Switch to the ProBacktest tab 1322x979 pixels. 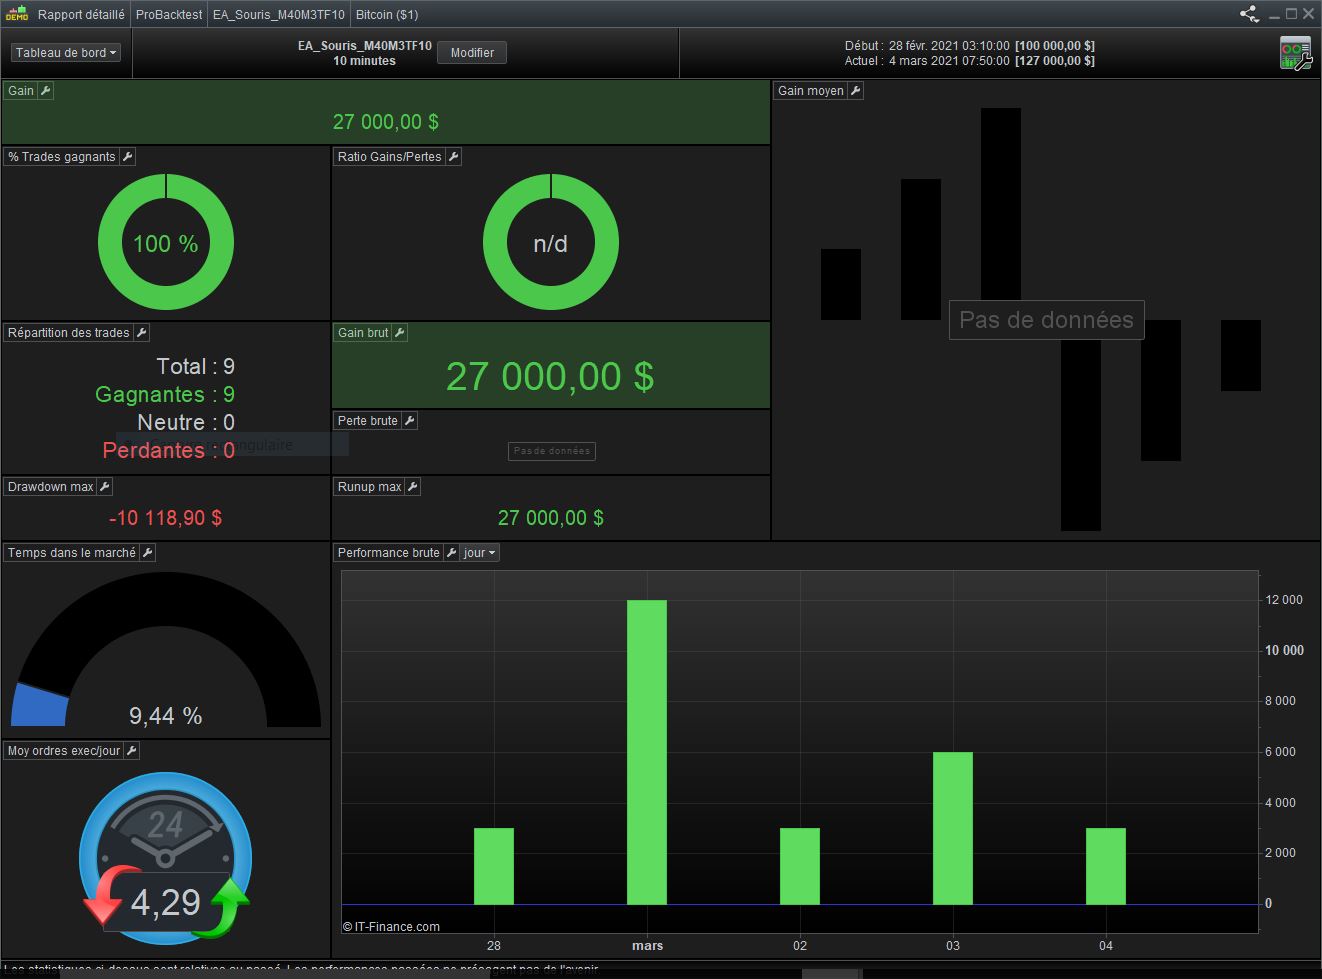click(169, 15)
